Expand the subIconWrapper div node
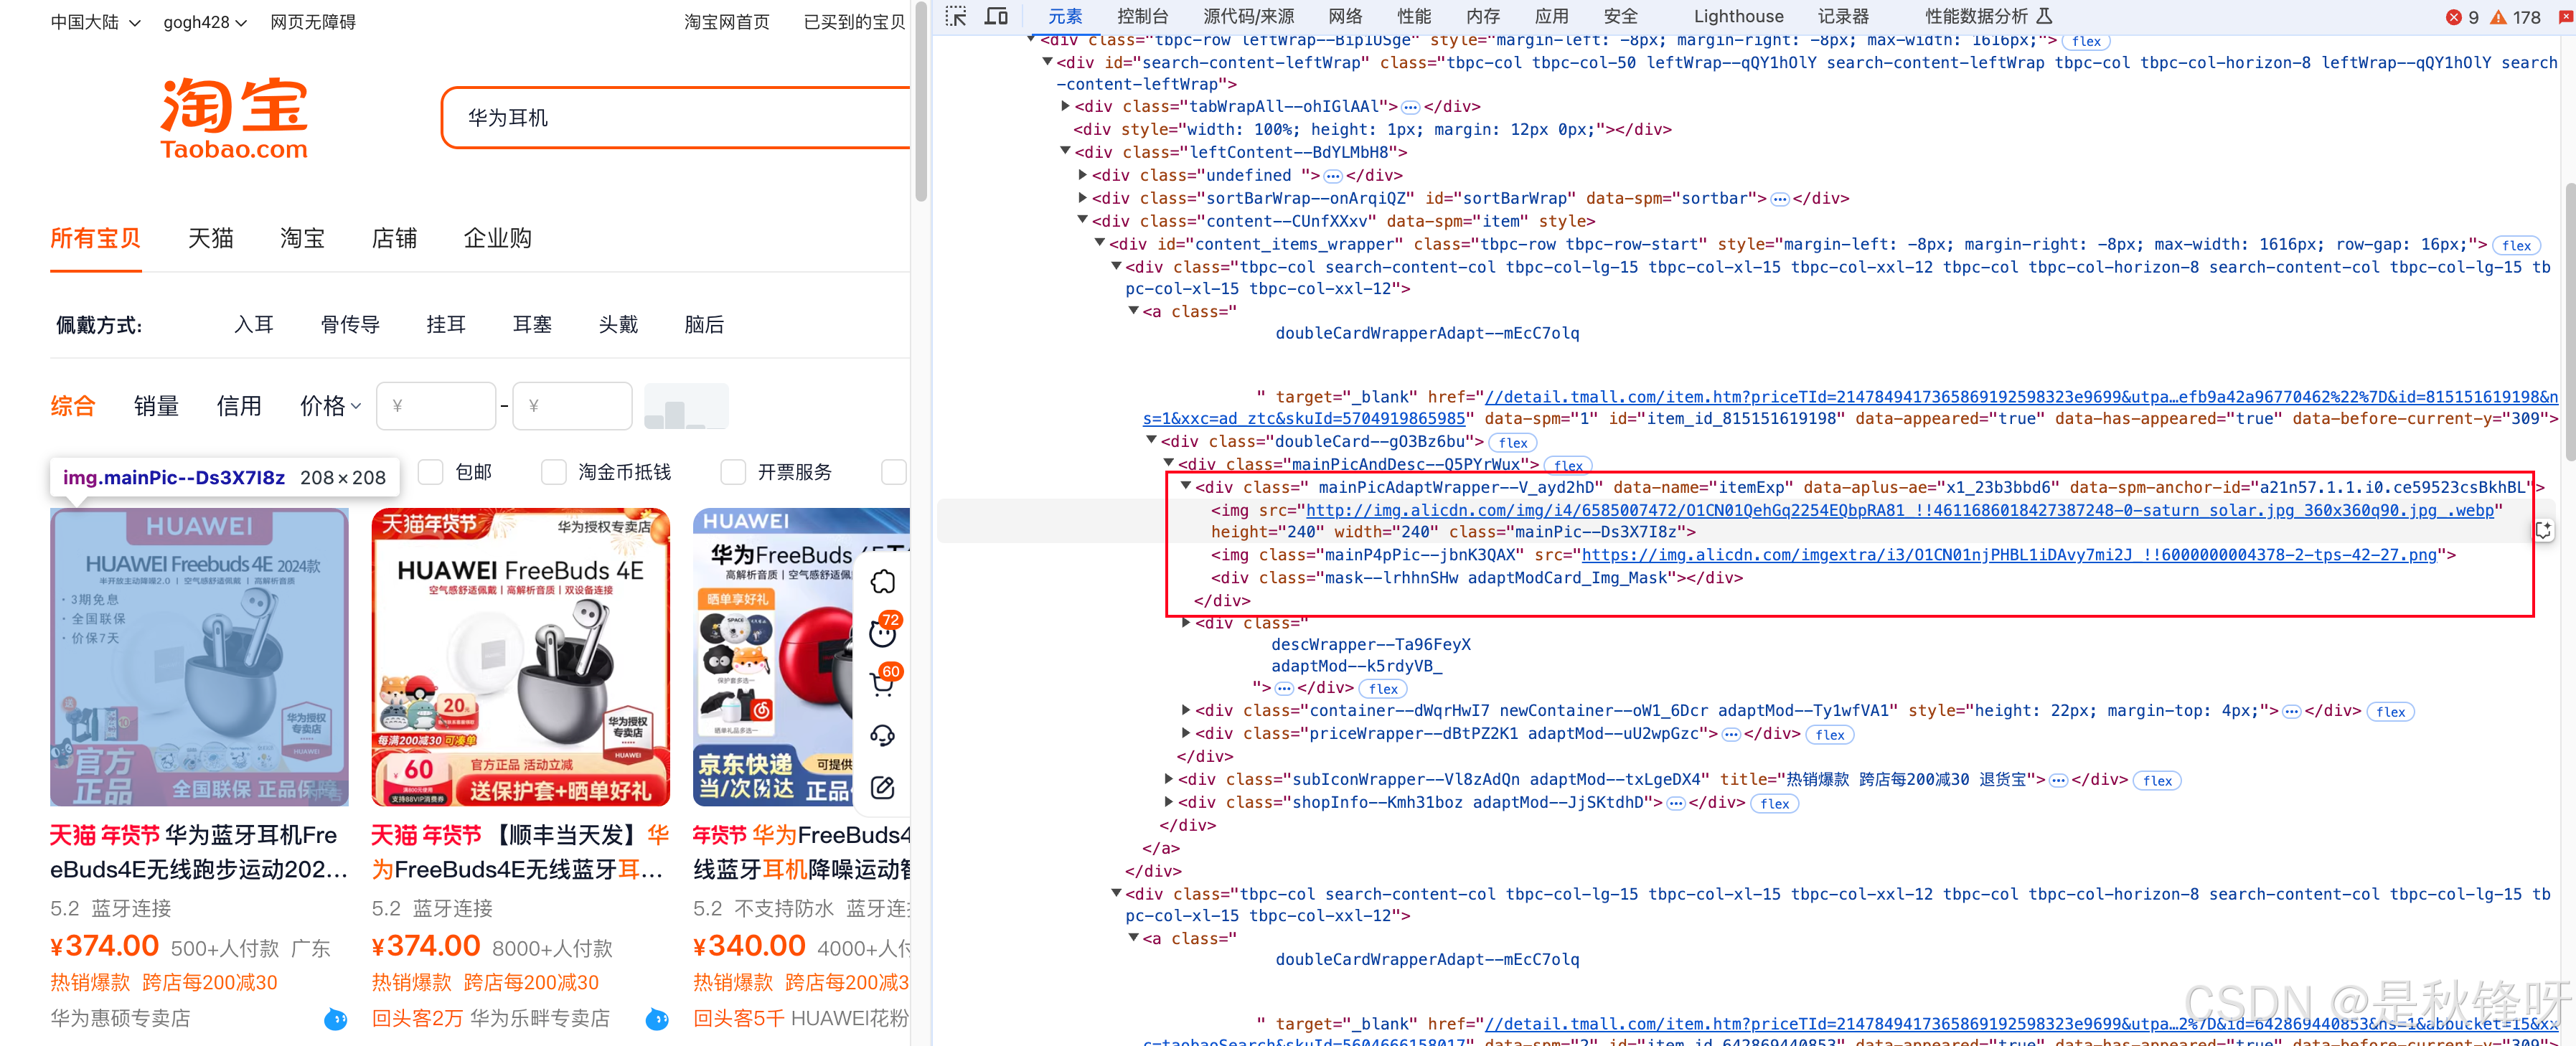2576x1046 pixels. [x=1169, y=779]
